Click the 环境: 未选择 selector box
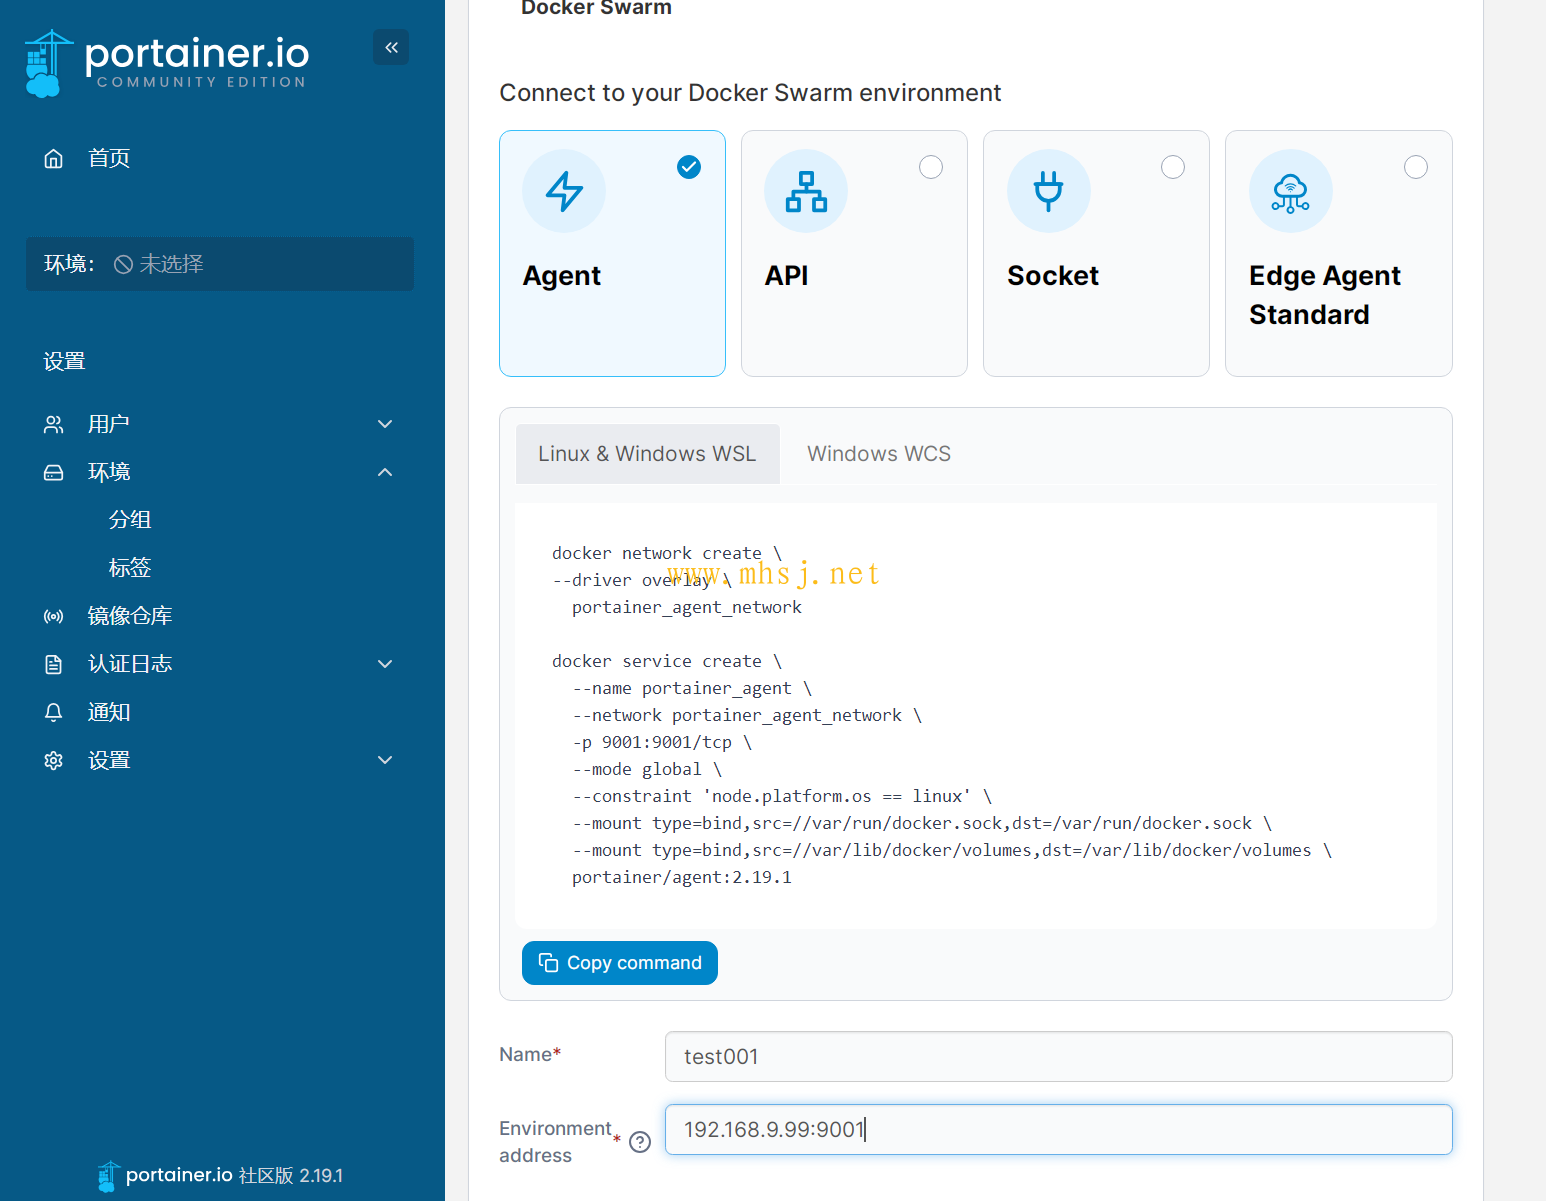The image size is (1546, 1201). [x=220, y=264]
